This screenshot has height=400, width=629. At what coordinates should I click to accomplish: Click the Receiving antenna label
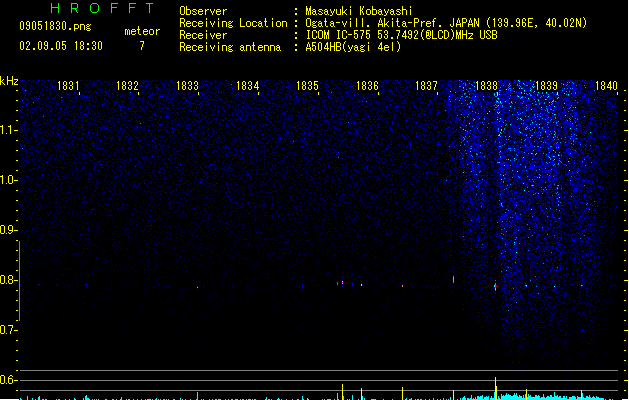pyautogui.click(x=230, y=47)
